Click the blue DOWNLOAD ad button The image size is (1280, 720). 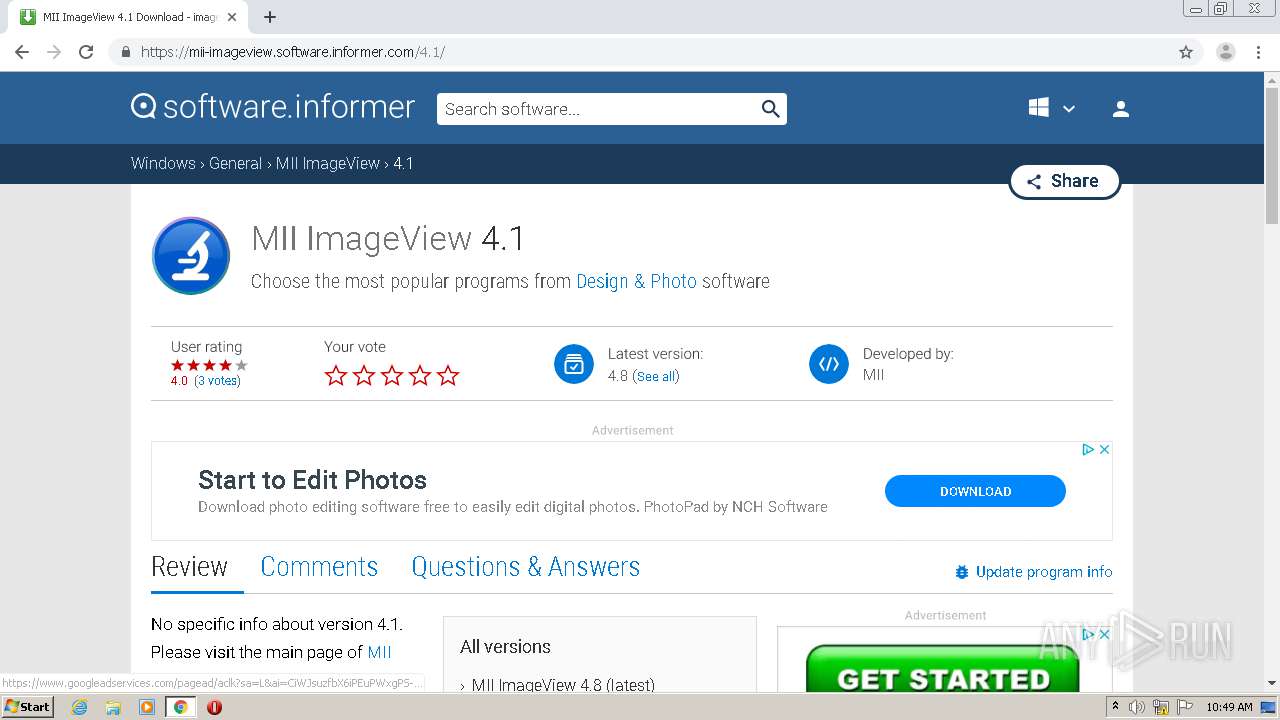(x=975, y=491)
